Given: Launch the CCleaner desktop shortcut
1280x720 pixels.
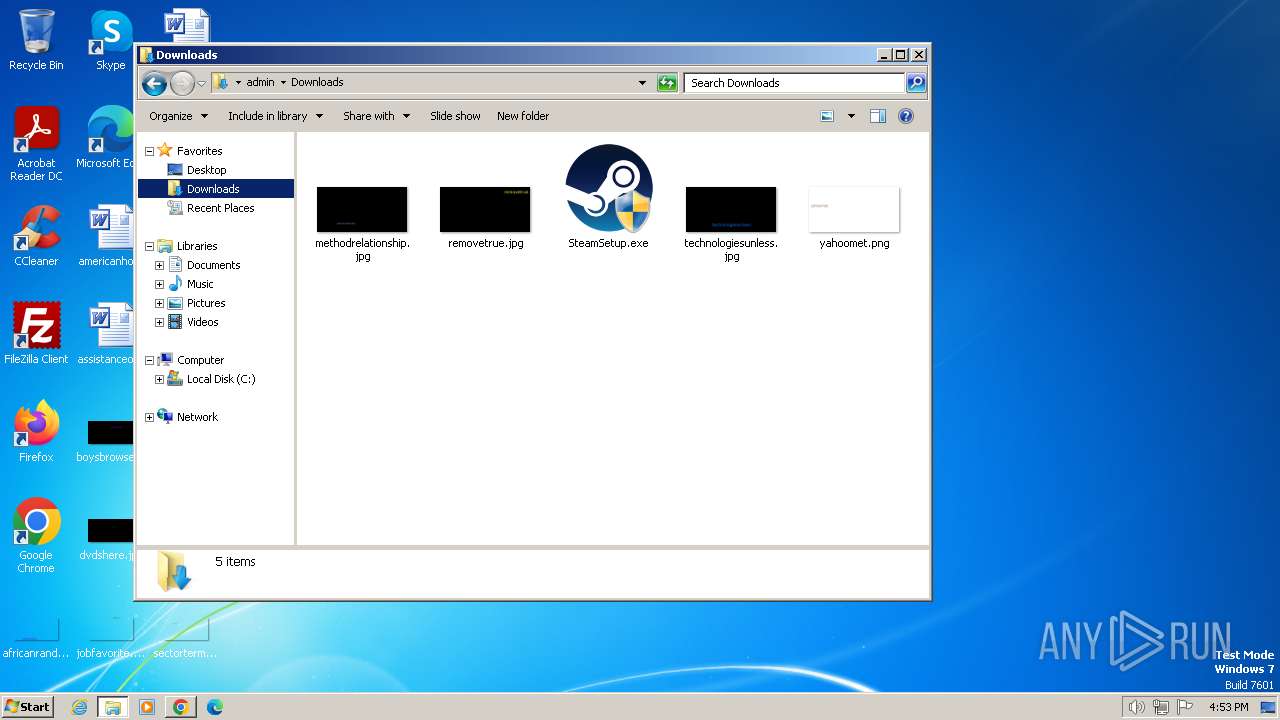Looking at the screenshot, I should (36, 236).
